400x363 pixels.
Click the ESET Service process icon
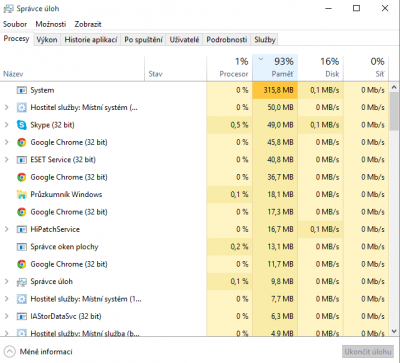pyautogui.click(x=22, y=160)
